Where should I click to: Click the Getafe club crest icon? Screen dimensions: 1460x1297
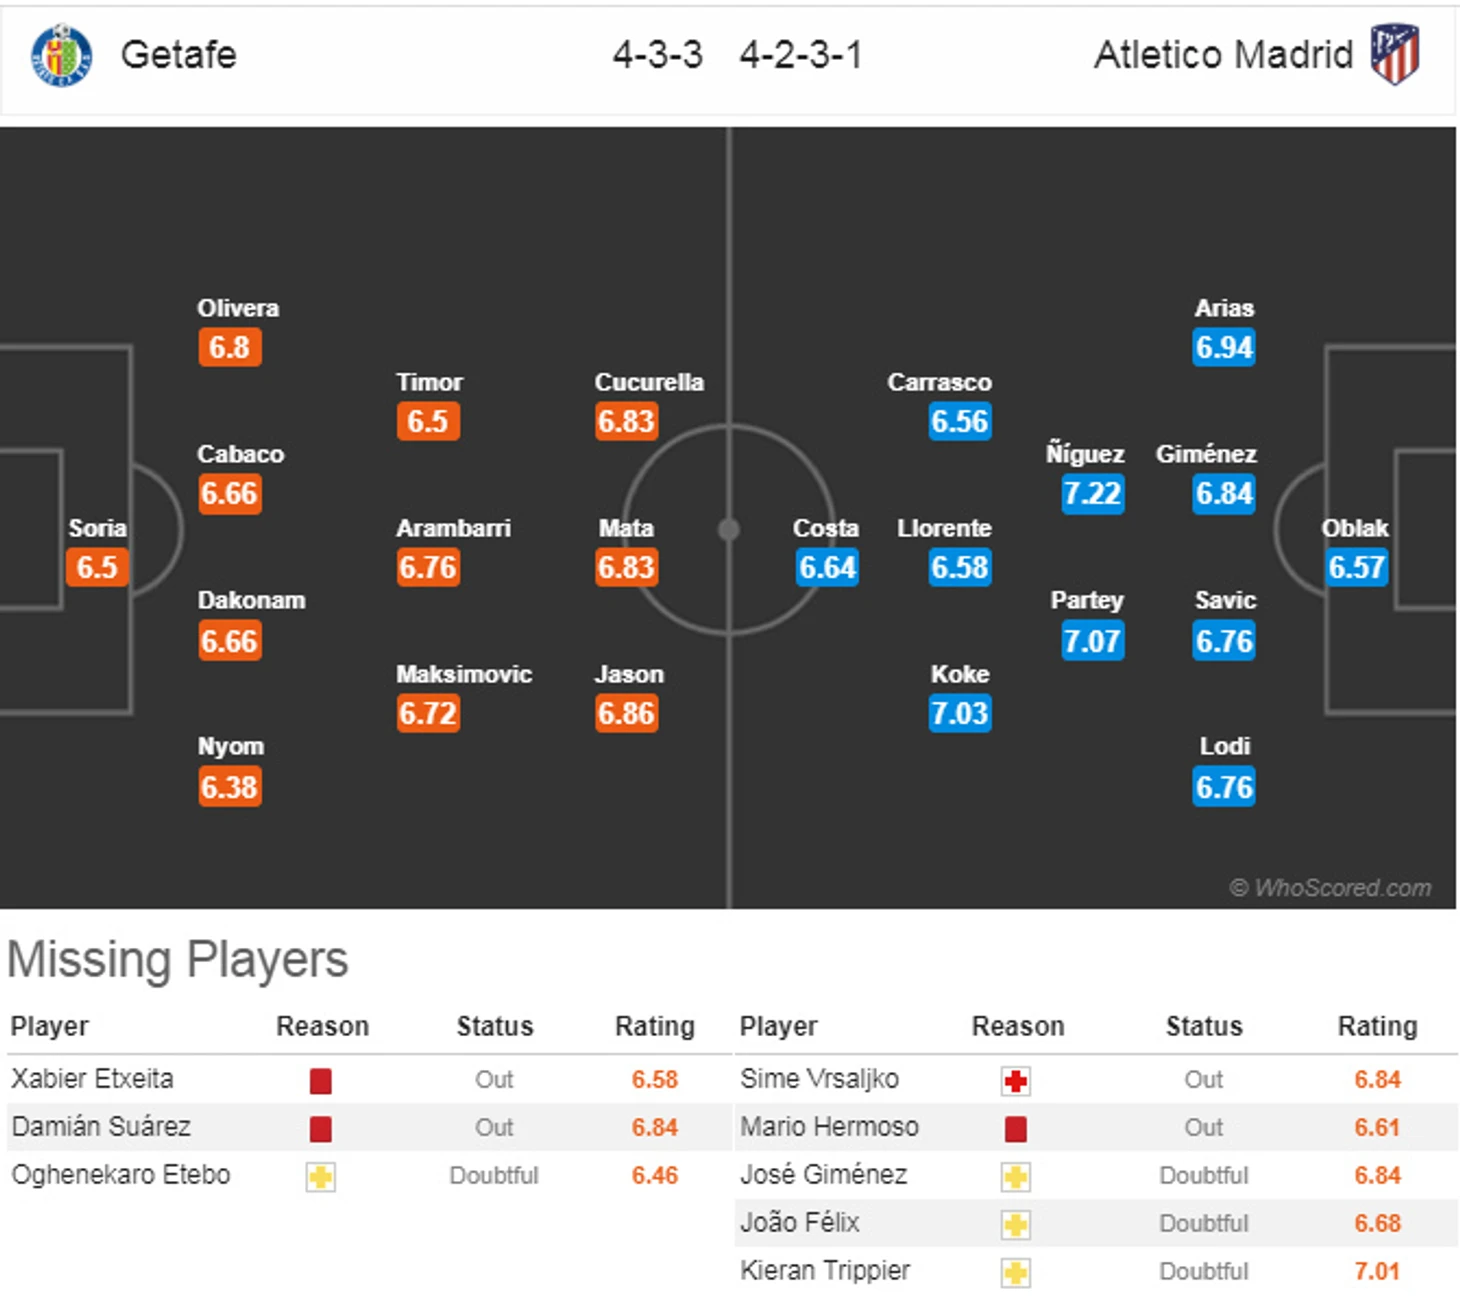(x=62, y=55)
